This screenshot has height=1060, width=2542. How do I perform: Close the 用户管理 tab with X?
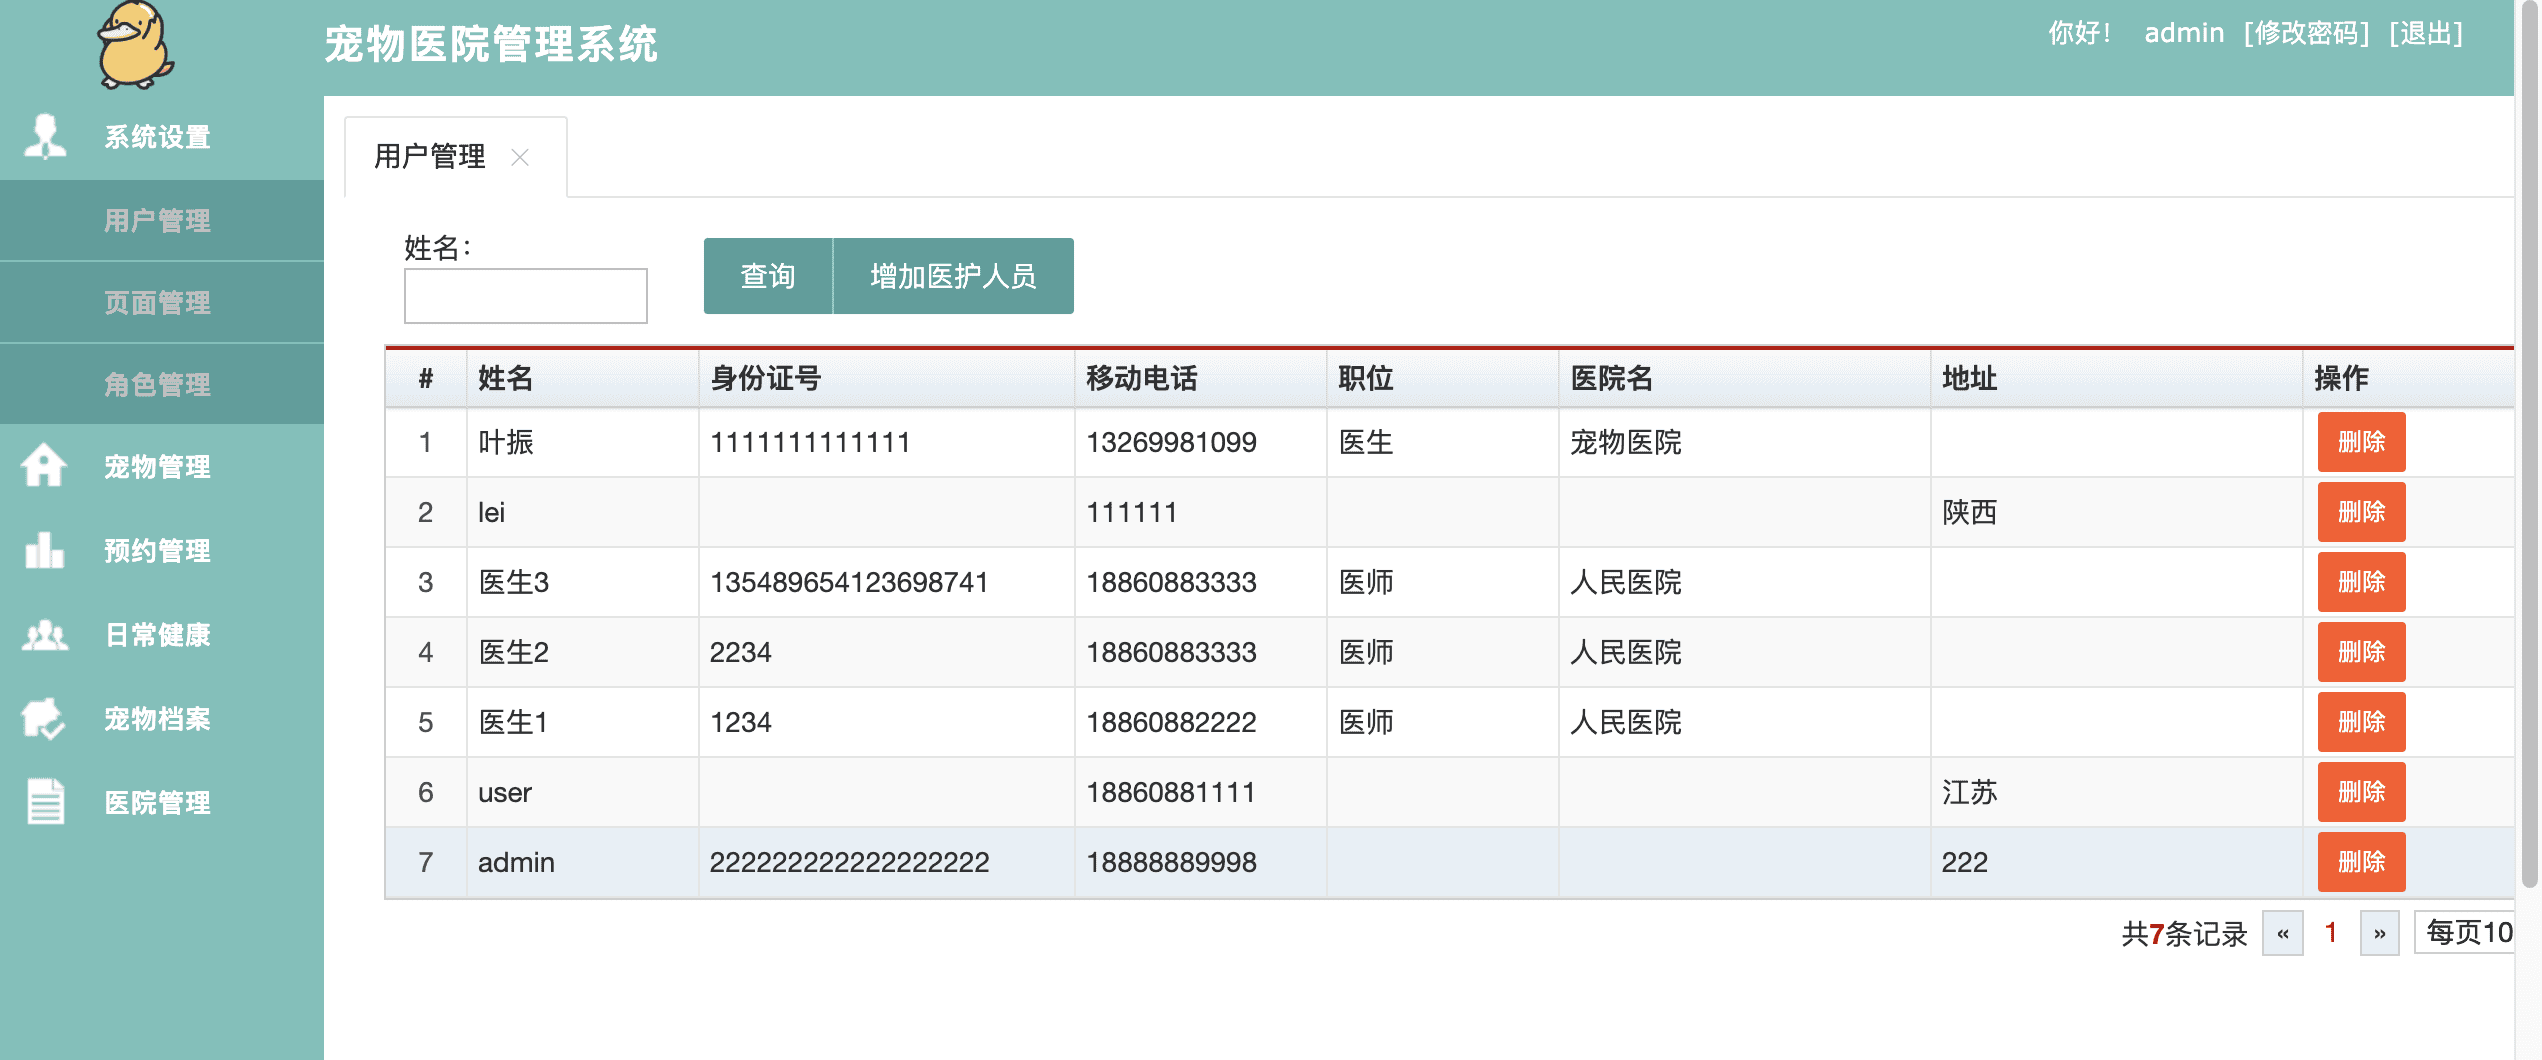520,157
